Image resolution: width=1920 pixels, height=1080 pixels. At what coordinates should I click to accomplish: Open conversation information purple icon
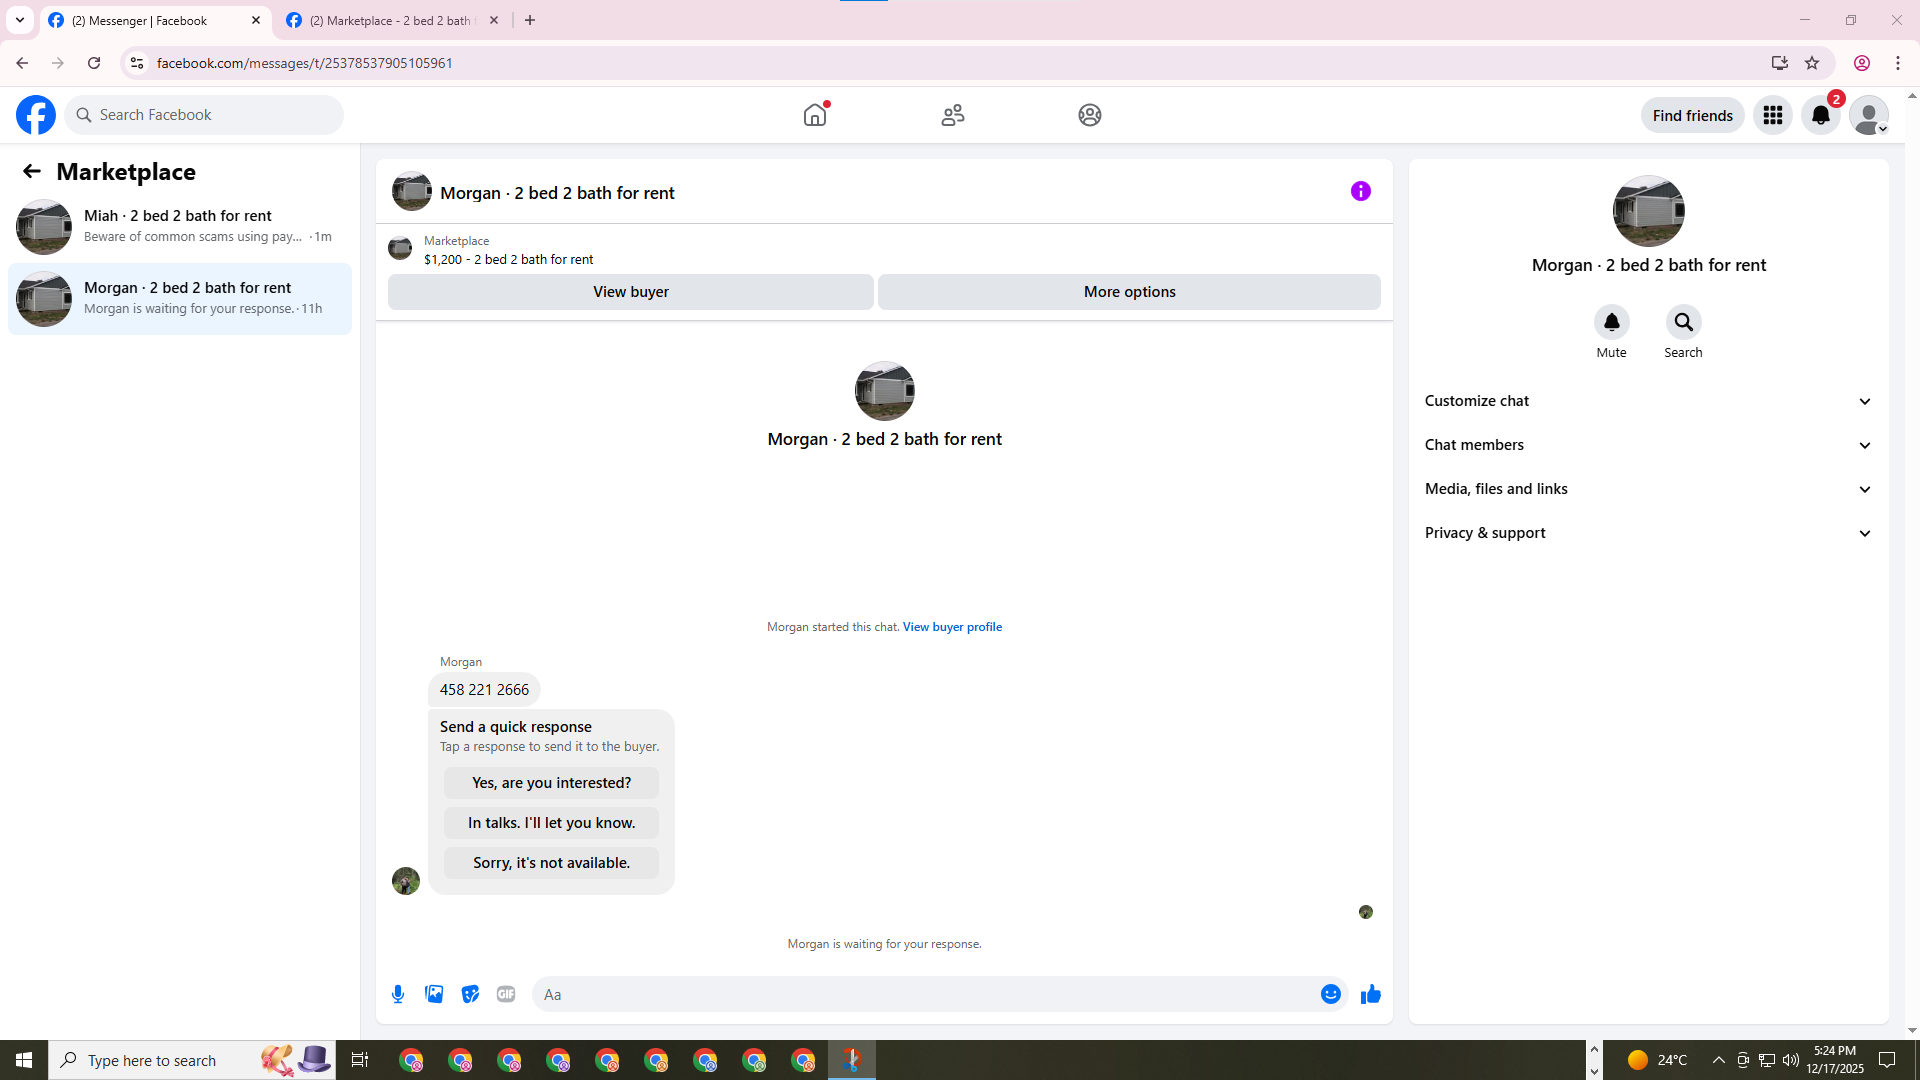1360,191
